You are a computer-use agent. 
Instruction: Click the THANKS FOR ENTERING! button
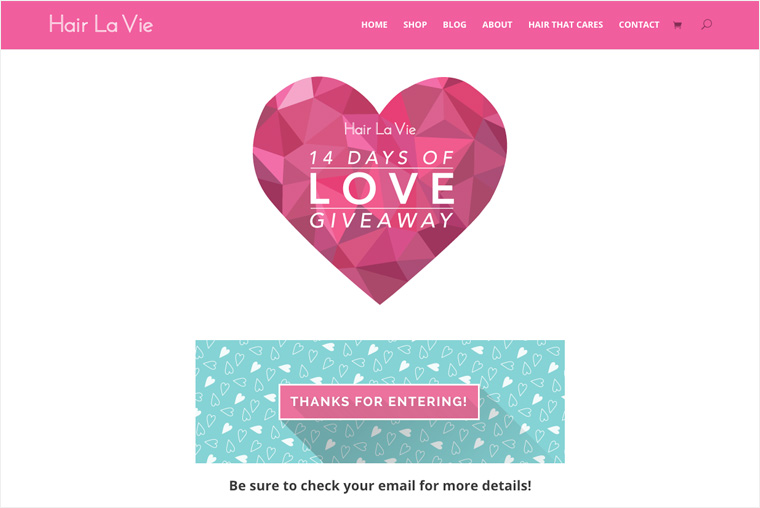coord(379,402)
